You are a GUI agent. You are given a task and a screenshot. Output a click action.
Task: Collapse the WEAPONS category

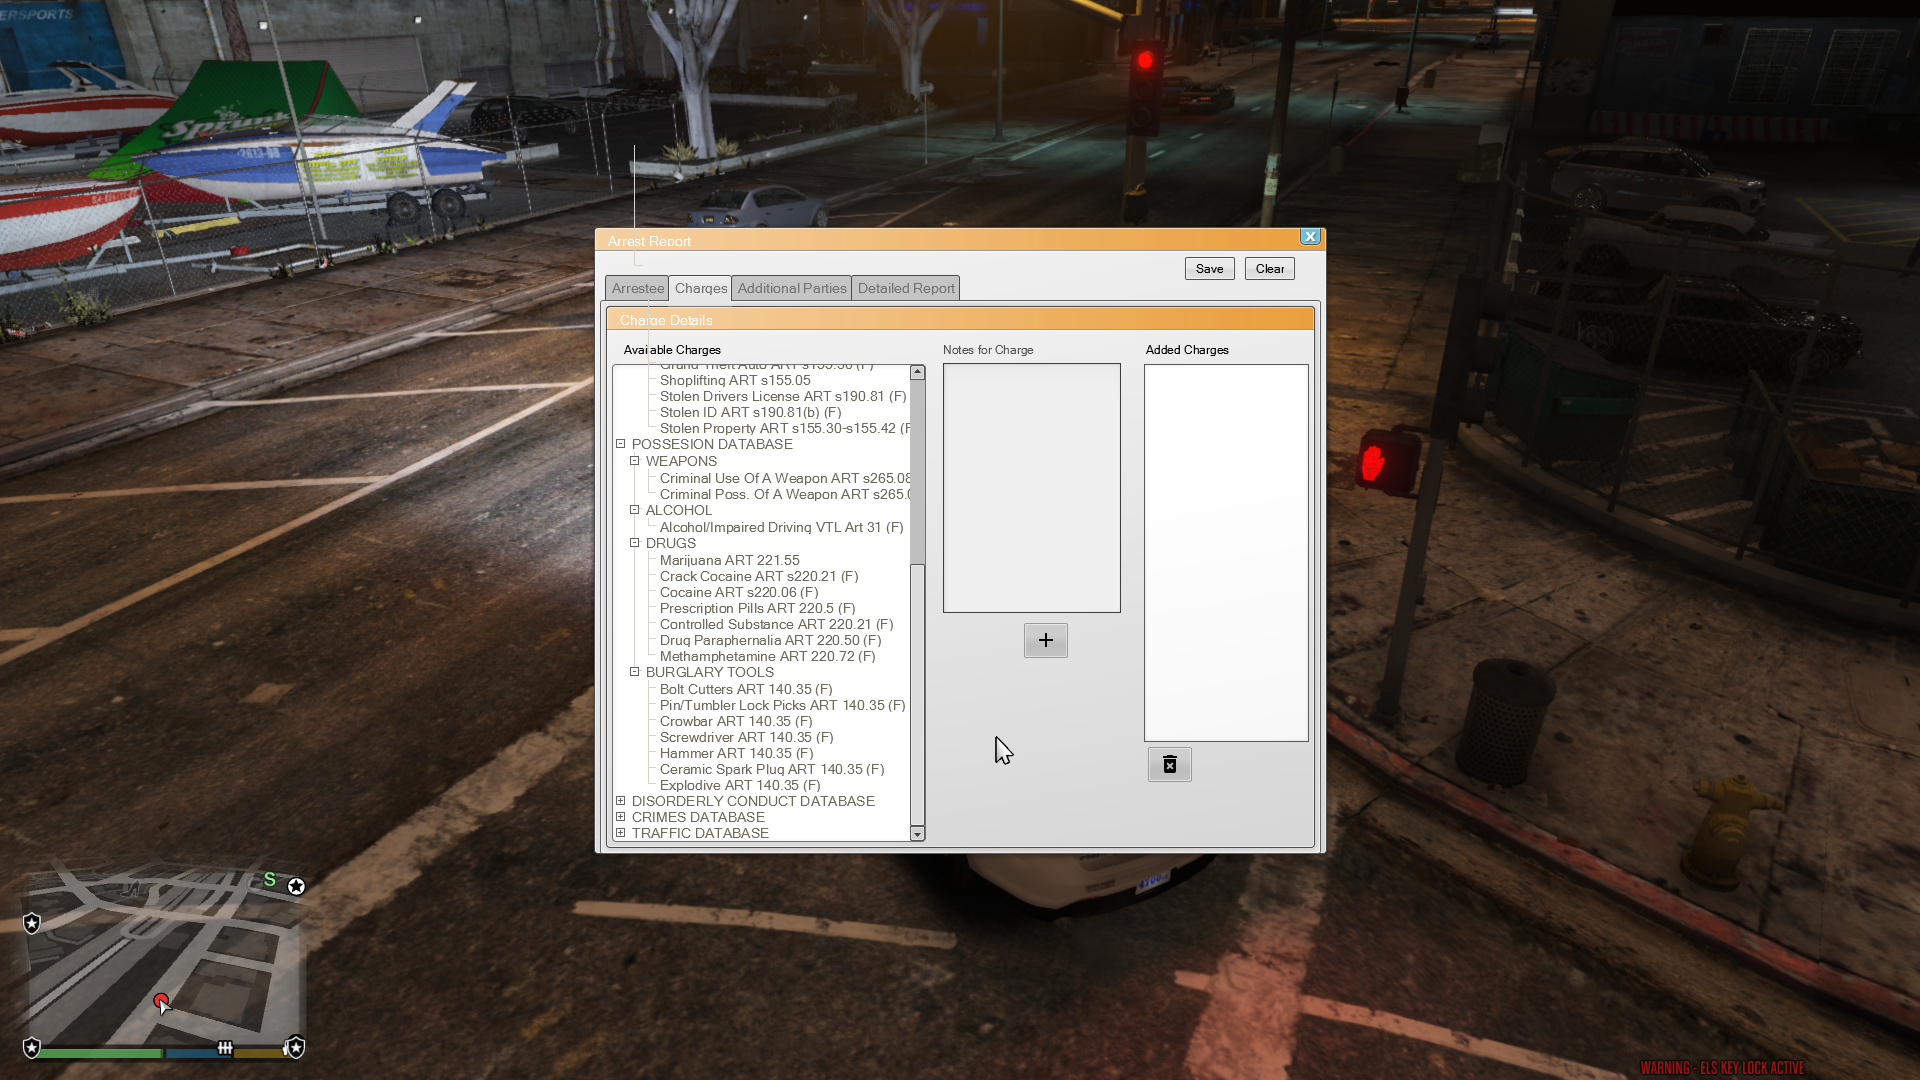[635, 461]
